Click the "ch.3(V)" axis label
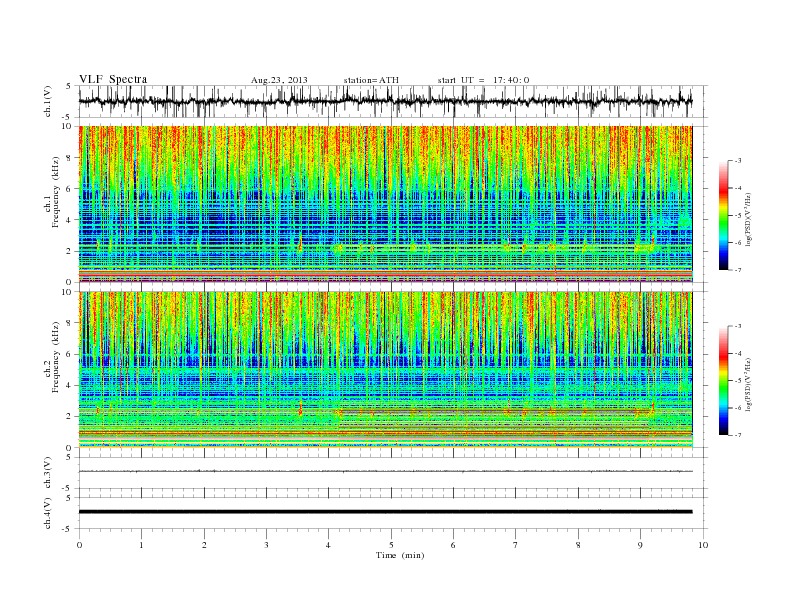This screenshot has width=792, height=612. 48,473
